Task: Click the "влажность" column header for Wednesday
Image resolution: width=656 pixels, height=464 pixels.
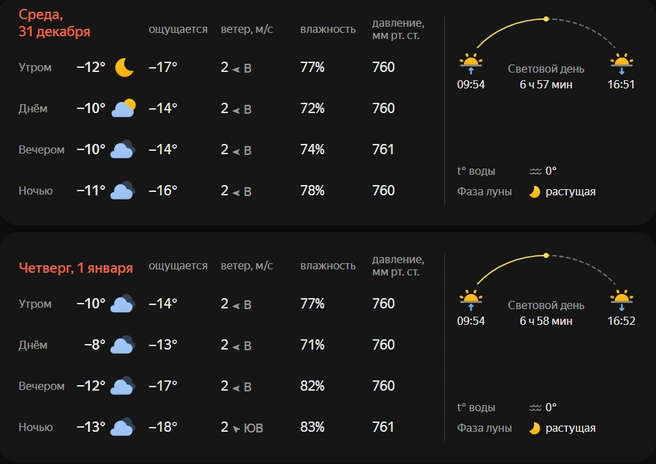Action: tap(328, 29)
